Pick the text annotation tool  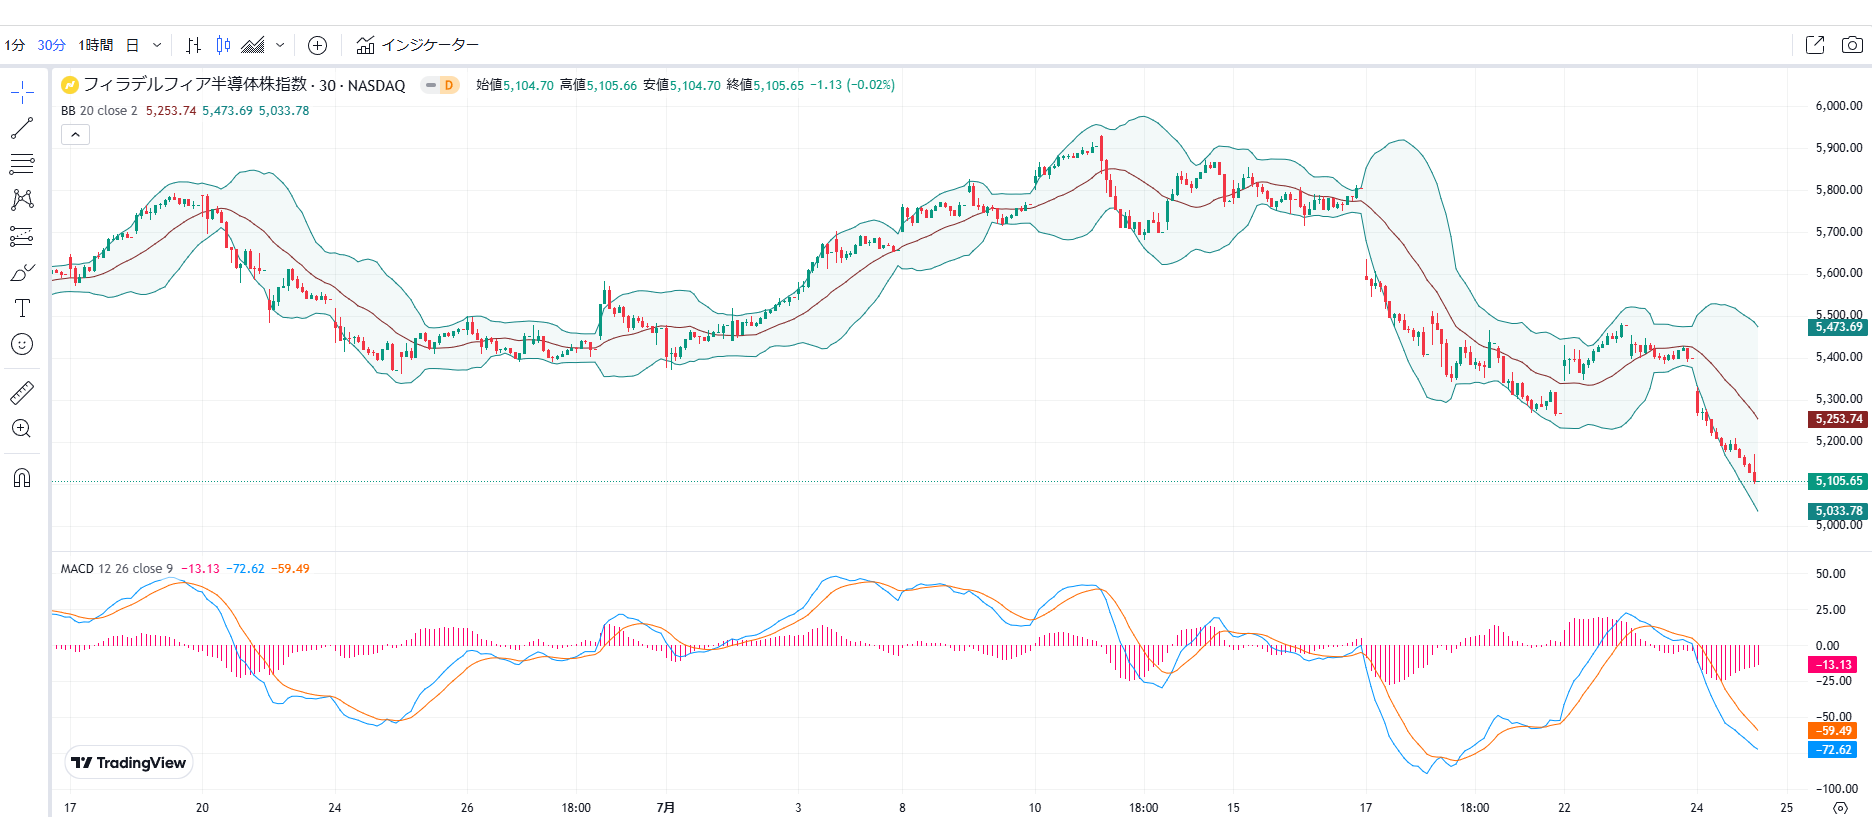coord(22,308)
